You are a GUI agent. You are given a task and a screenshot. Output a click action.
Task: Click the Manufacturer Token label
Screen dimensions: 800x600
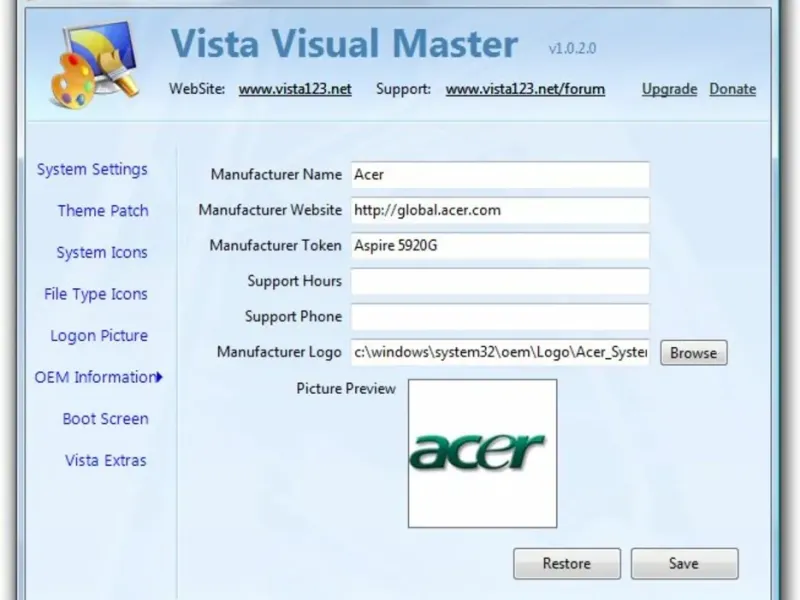coord(276,245)
